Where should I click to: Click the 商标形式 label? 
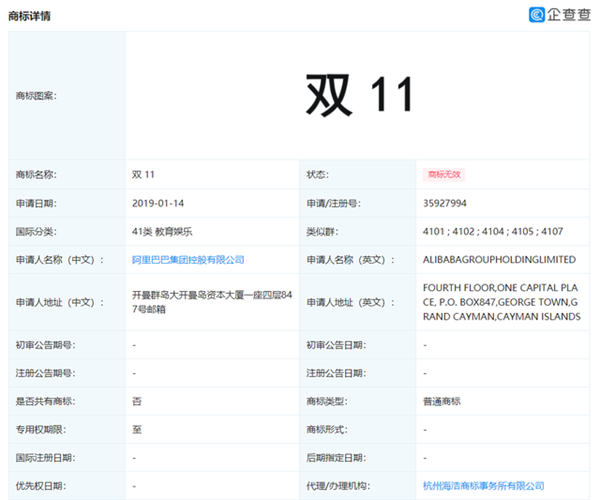(327, 430)
